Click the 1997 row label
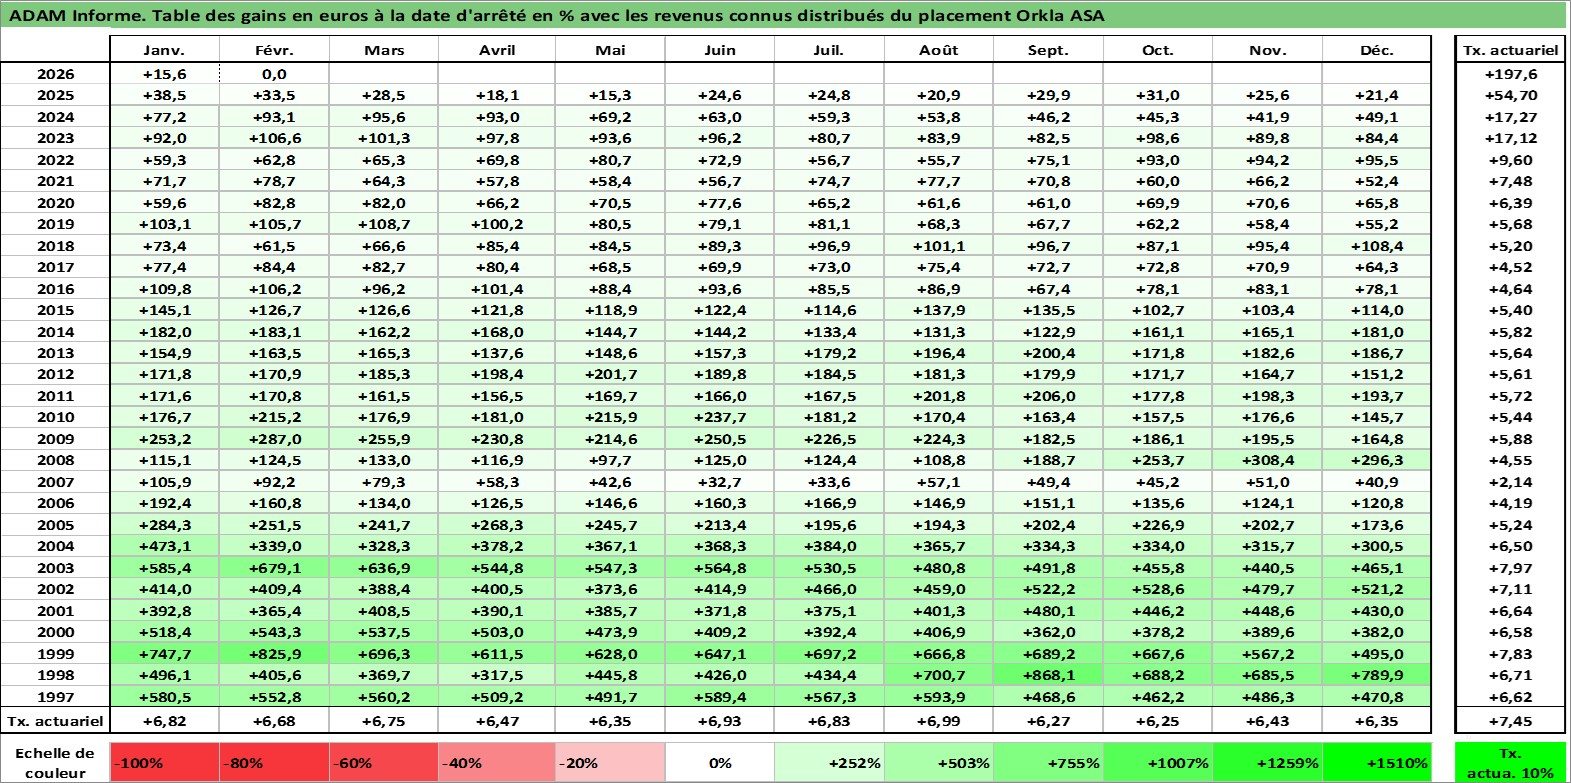 (x=55, y=697)
